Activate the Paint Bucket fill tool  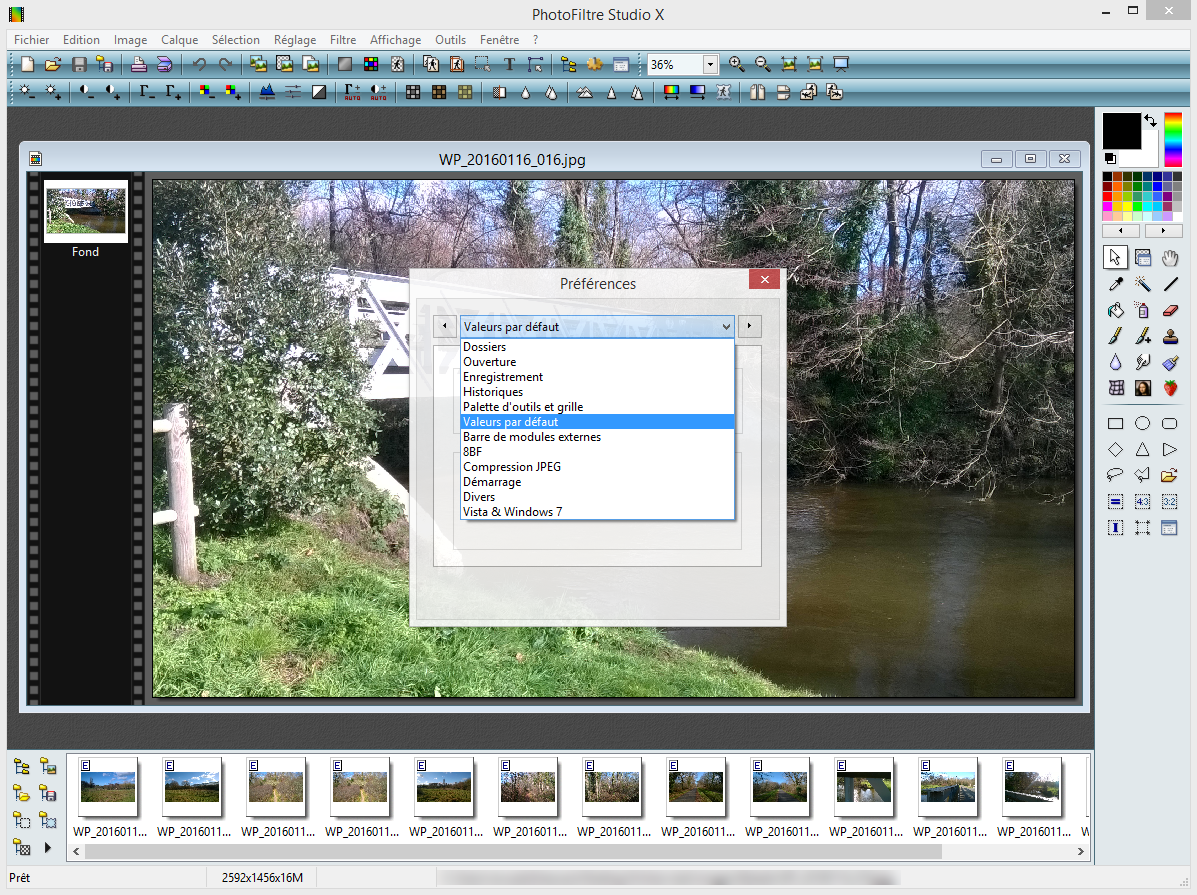1115,310
